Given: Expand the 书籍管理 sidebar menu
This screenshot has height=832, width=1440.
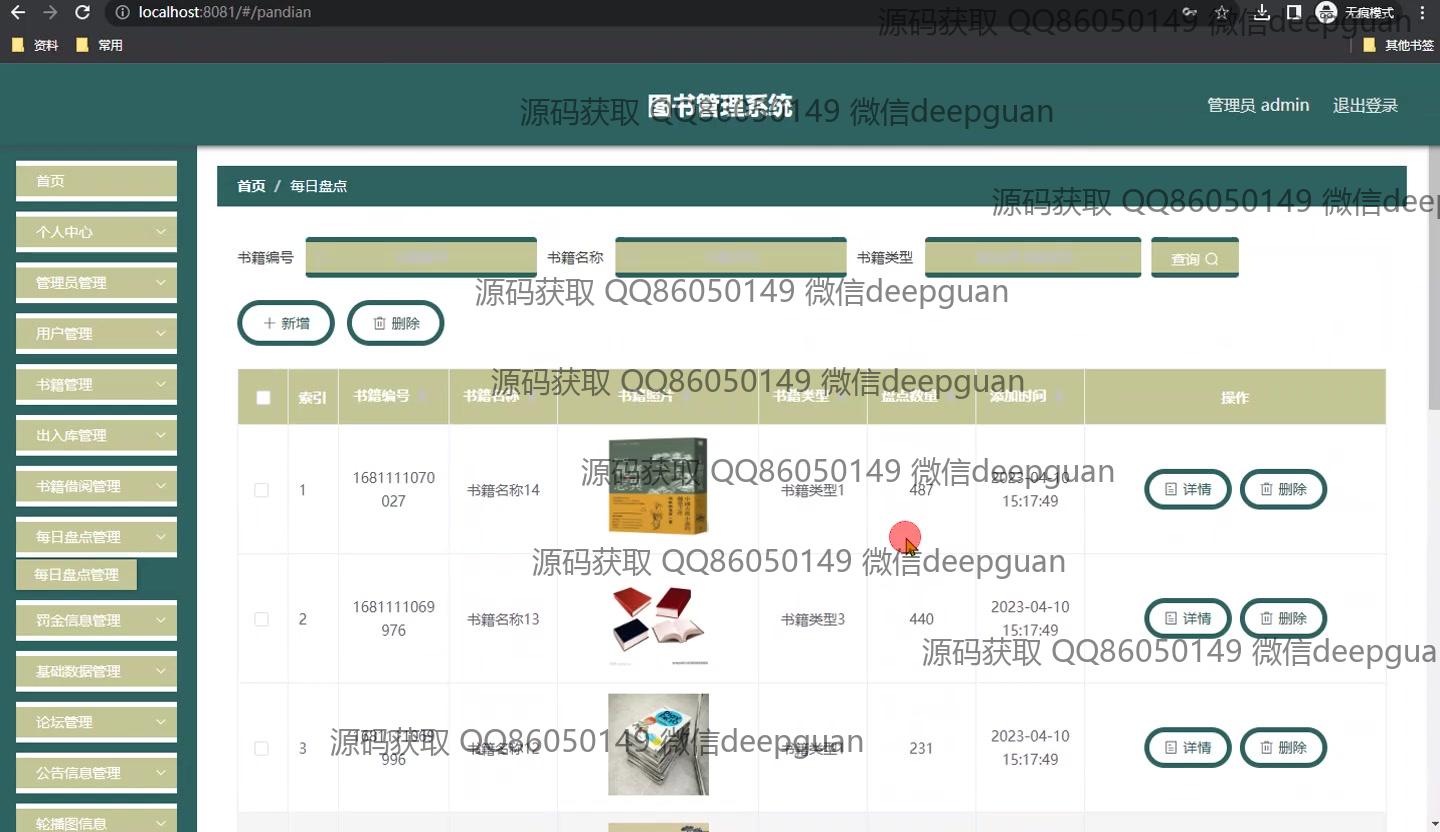Looking at the screenshot, I should (96, 385).
